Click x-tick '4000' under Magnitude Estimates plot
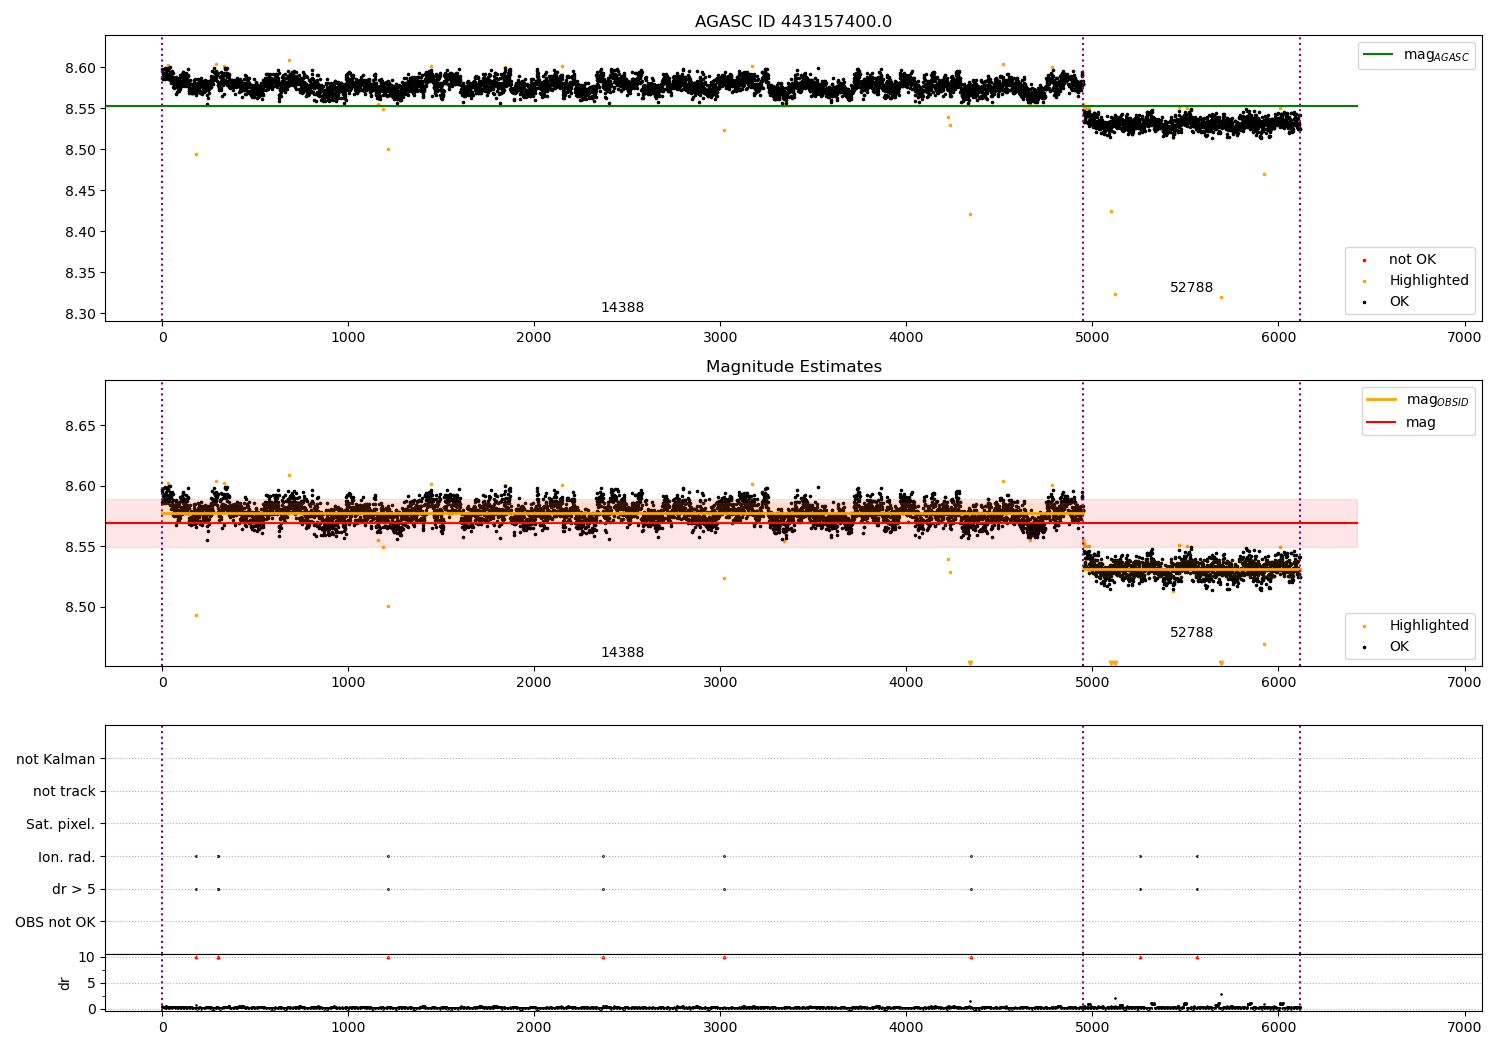Screen dimensions: 1500x1050 click(906, 683)
